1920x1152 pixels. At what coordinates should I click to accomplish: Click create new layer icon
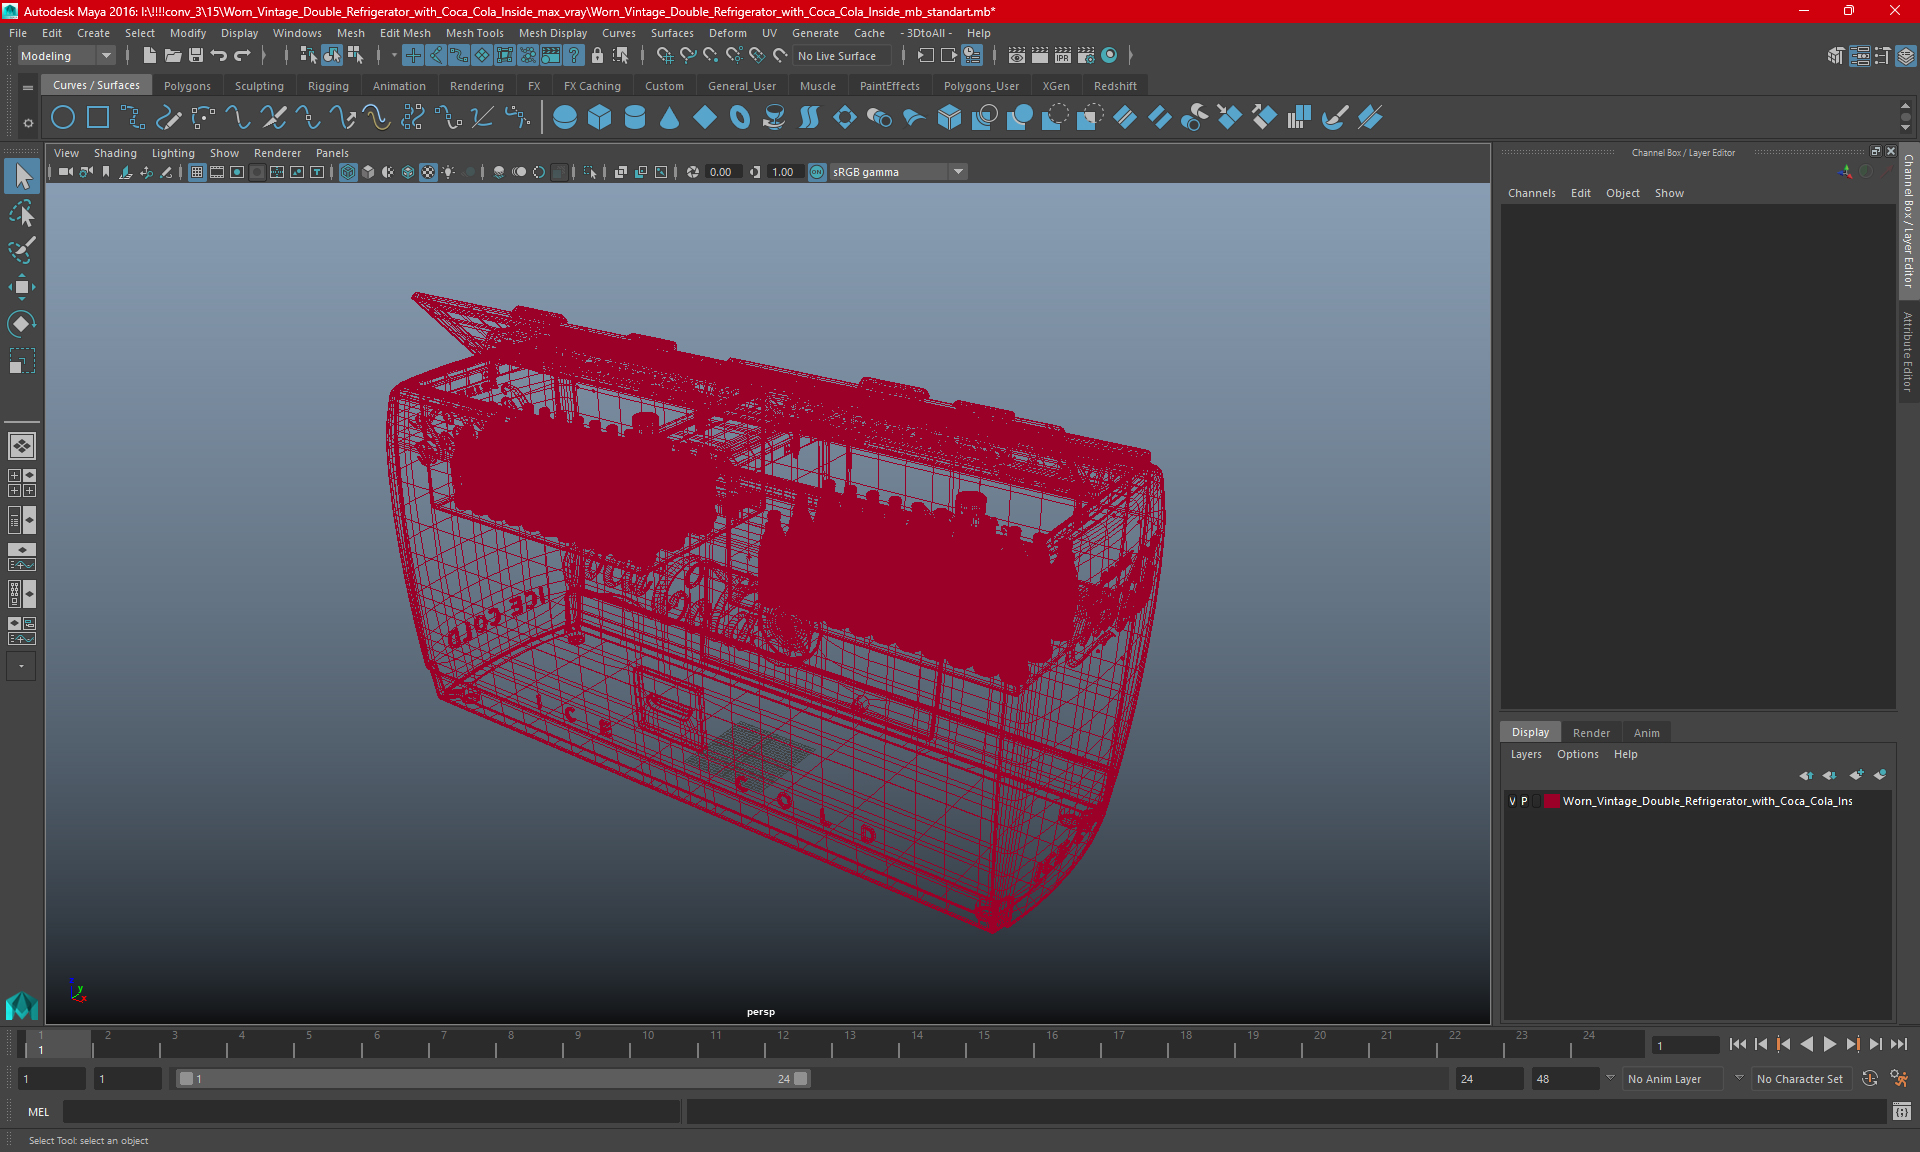pyautogui.click(x=1857, y=775)
